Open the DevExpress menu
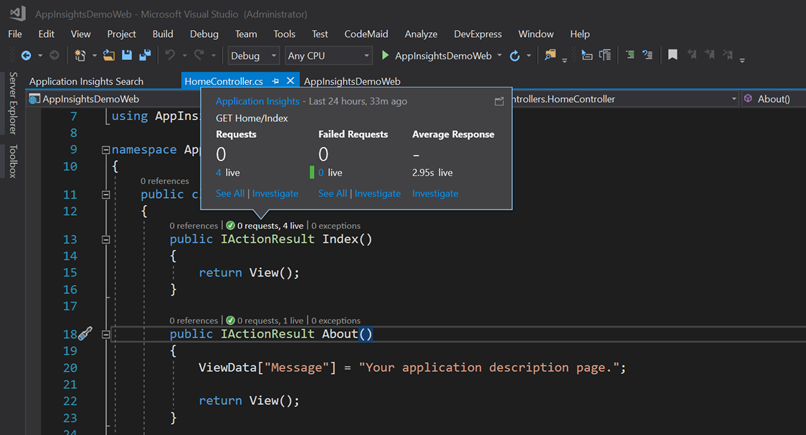 point(478,34)
